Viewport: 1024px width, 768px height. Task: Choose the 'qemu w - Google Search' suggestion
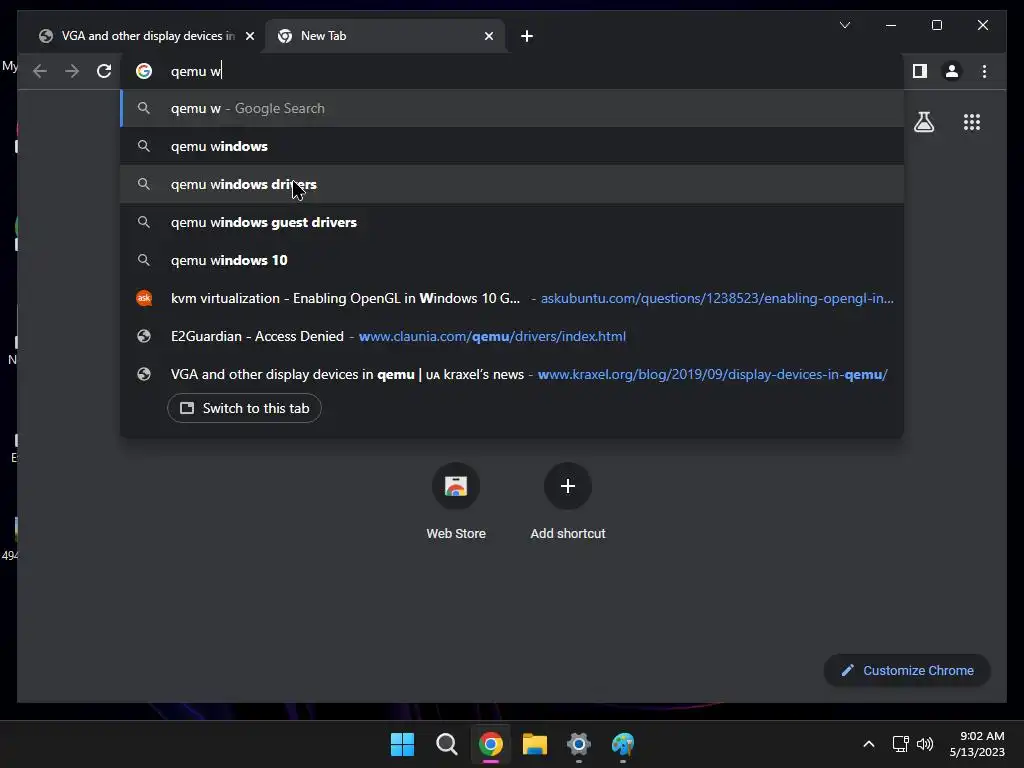pyautogui.click(x=512, y=108)
